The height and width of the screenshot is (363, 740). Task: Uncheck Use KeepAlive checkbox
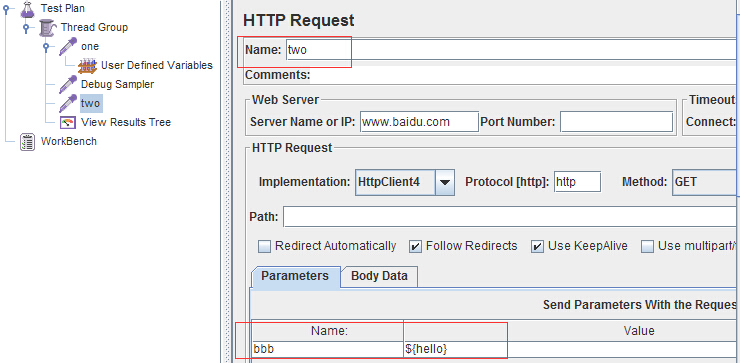point(538,246)
